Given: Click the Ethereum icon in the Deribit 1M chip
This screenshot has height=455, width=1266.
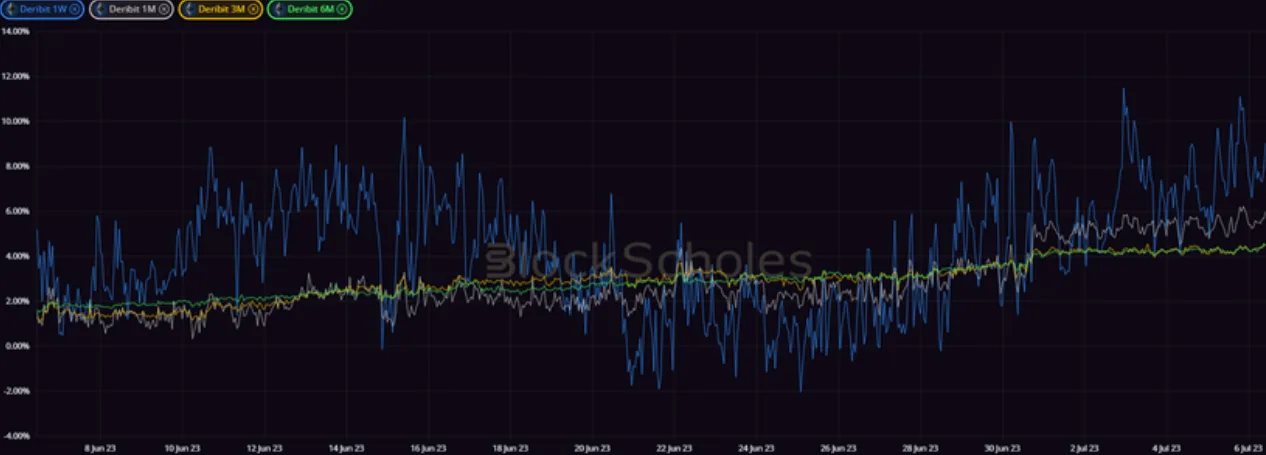Looking at the screenshot, I should tap(101, 9).
